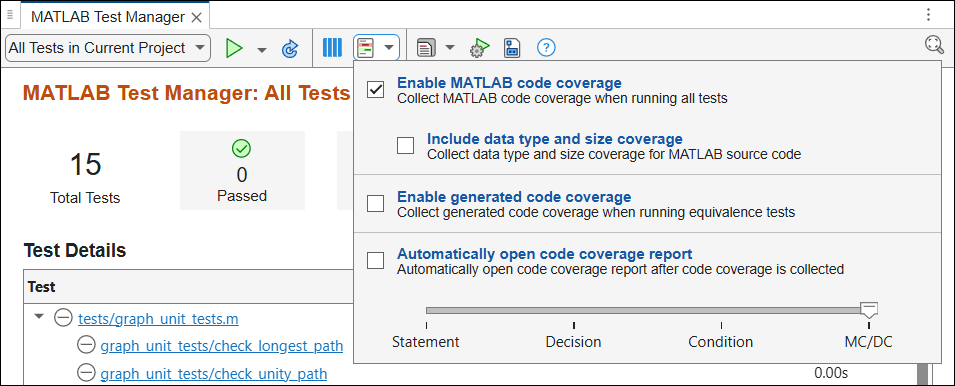Open graph_unit_tests/check_unity_path link
955x386 pixels.
(x=214, y=373)
